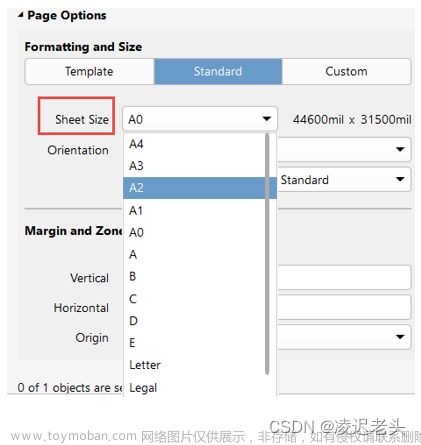The width and height of the screenshot is (421, 445).
Task: Select the highlighted A2 sheet size
Action: click(200, 188)
